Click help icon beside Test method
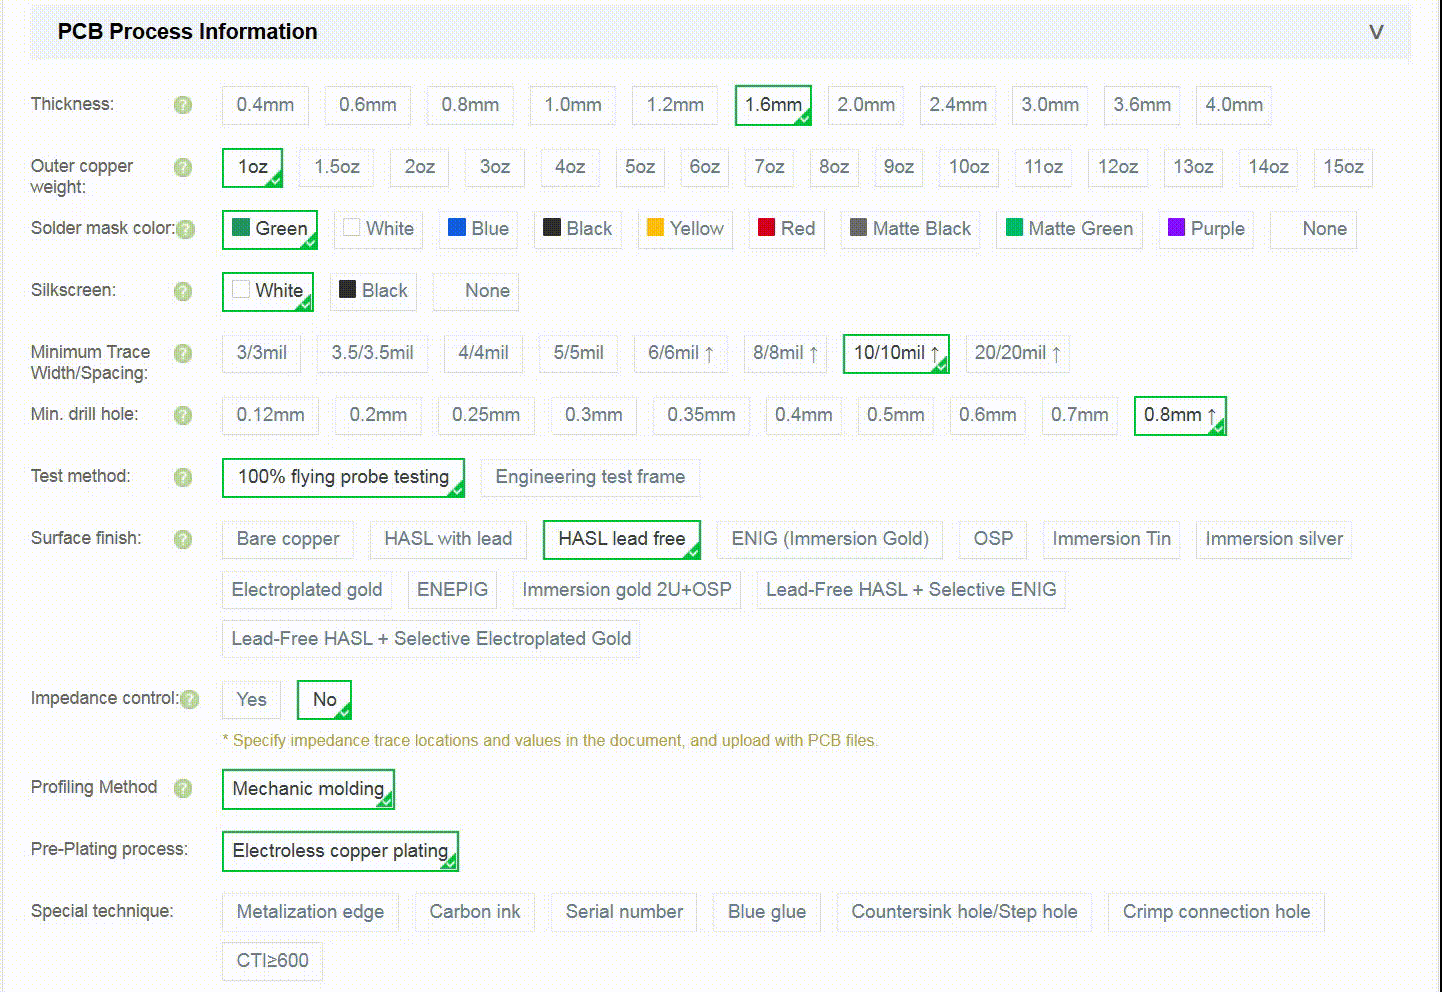The height and width of the screenshot is (992, 1442). pos(183,477)
